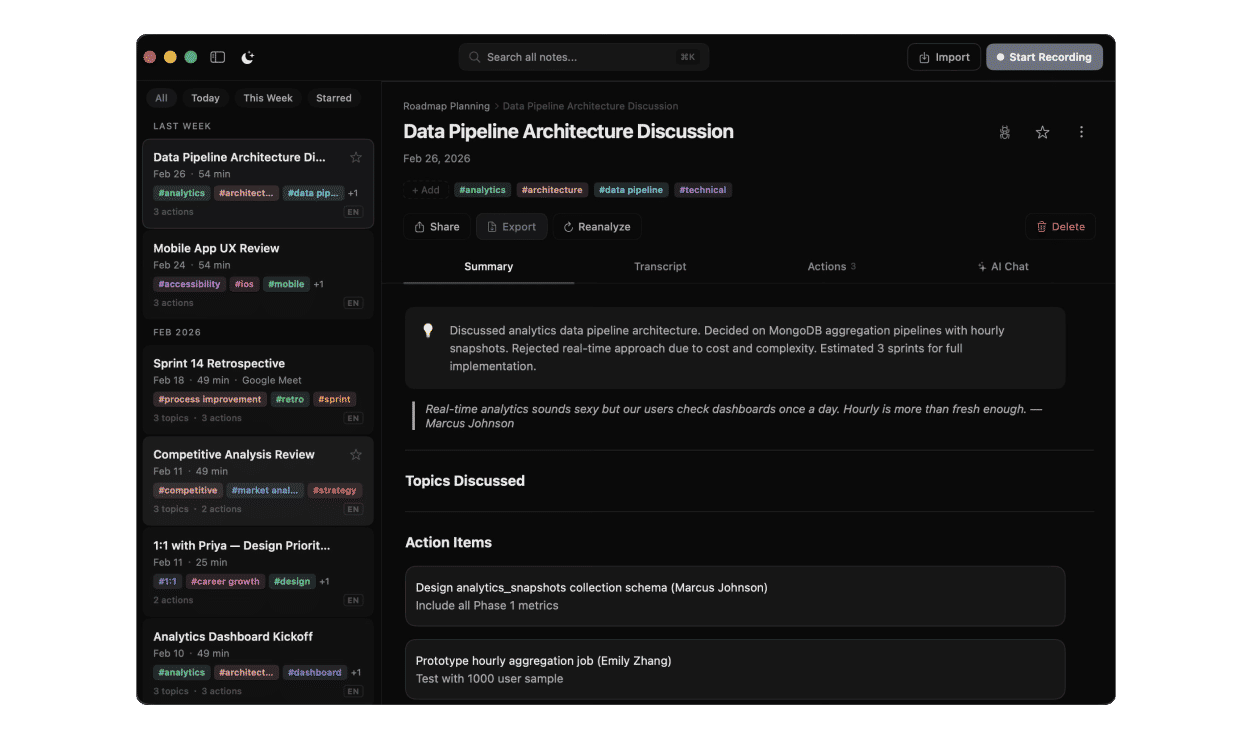Toggle the sidebar panel icon
The height and width of the screenshot is (739, 1252).
218,57
